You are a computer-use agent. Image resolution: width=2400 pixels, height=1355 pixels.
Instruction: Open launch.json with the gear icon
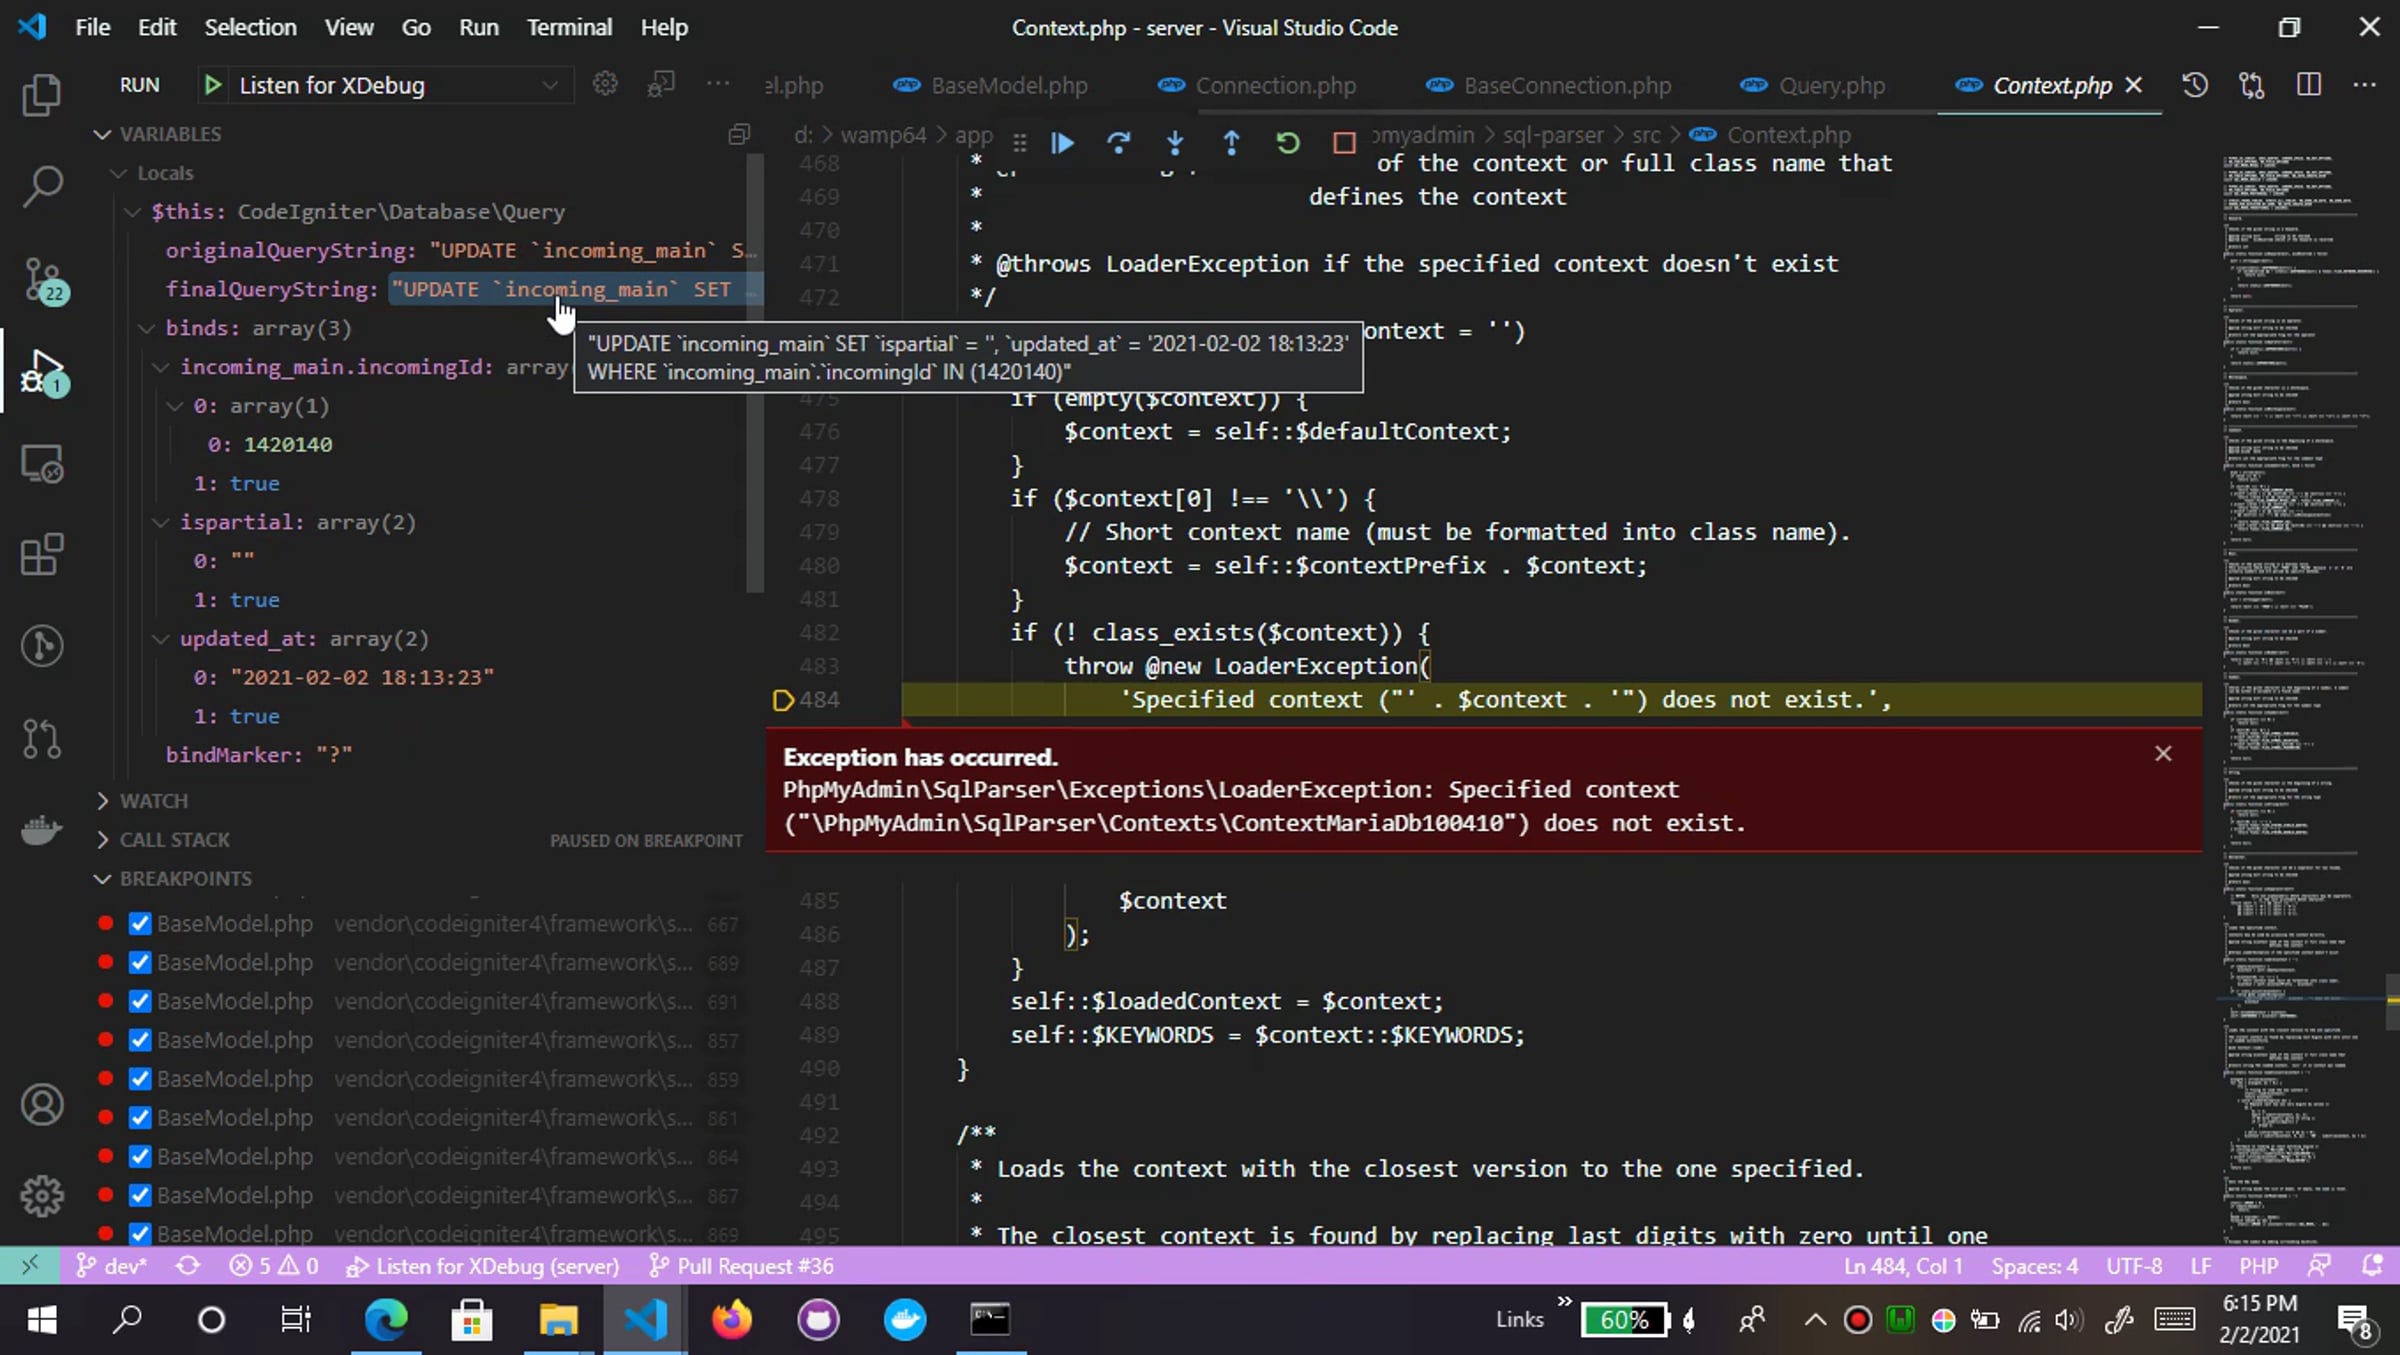coord(605,84)
